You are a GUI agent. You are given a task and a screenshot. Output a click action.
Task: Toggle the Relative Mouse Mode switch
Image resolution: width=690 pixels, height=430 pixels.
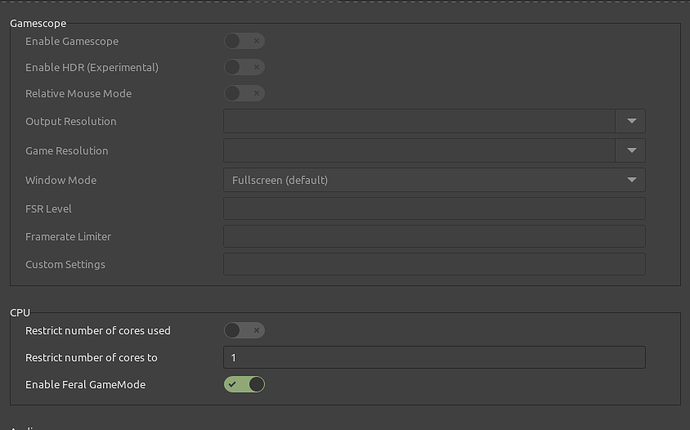tap(244, 93)
